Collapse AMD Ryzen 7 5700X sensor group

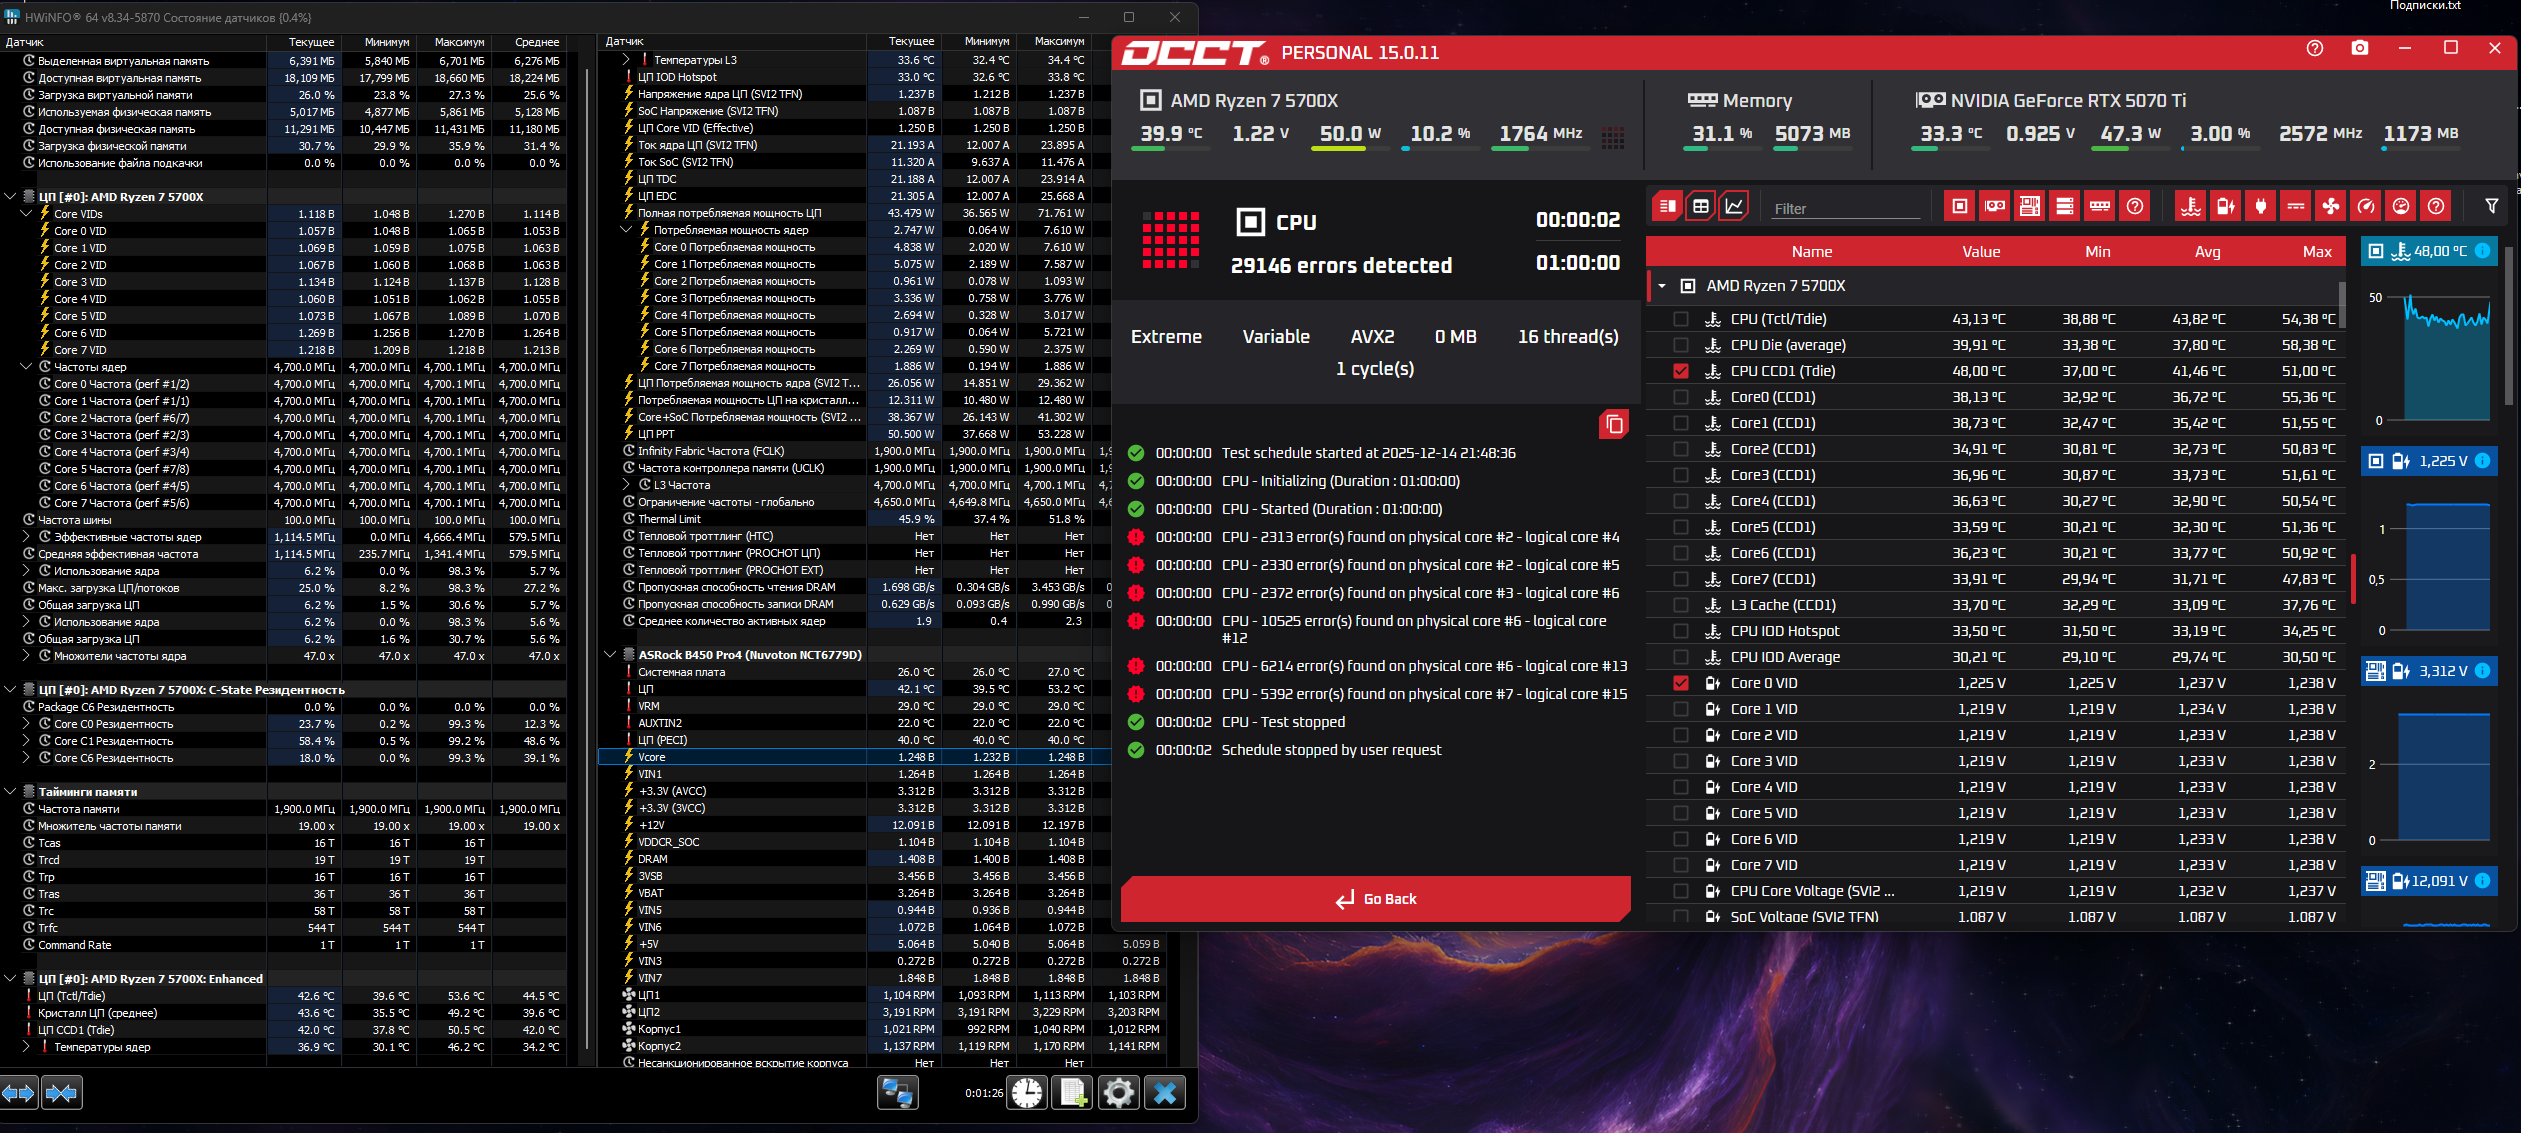(x=1662, y=286)
